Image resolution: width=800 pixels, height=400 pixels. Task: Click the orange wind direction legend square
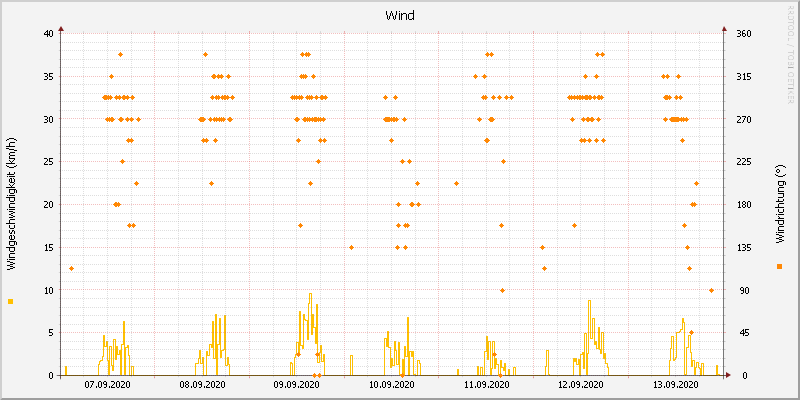pos(779,266)
